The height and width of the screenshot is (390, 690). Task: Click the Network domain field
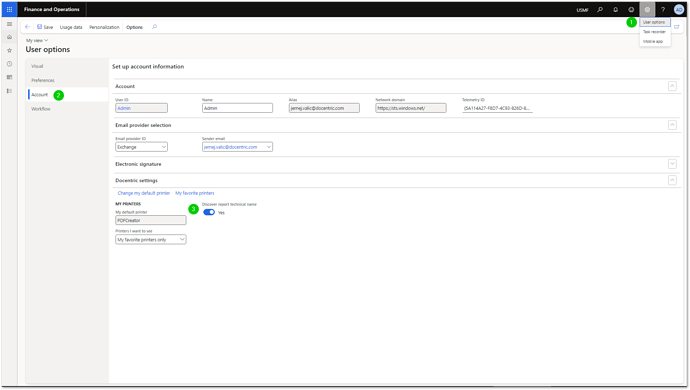411,108
